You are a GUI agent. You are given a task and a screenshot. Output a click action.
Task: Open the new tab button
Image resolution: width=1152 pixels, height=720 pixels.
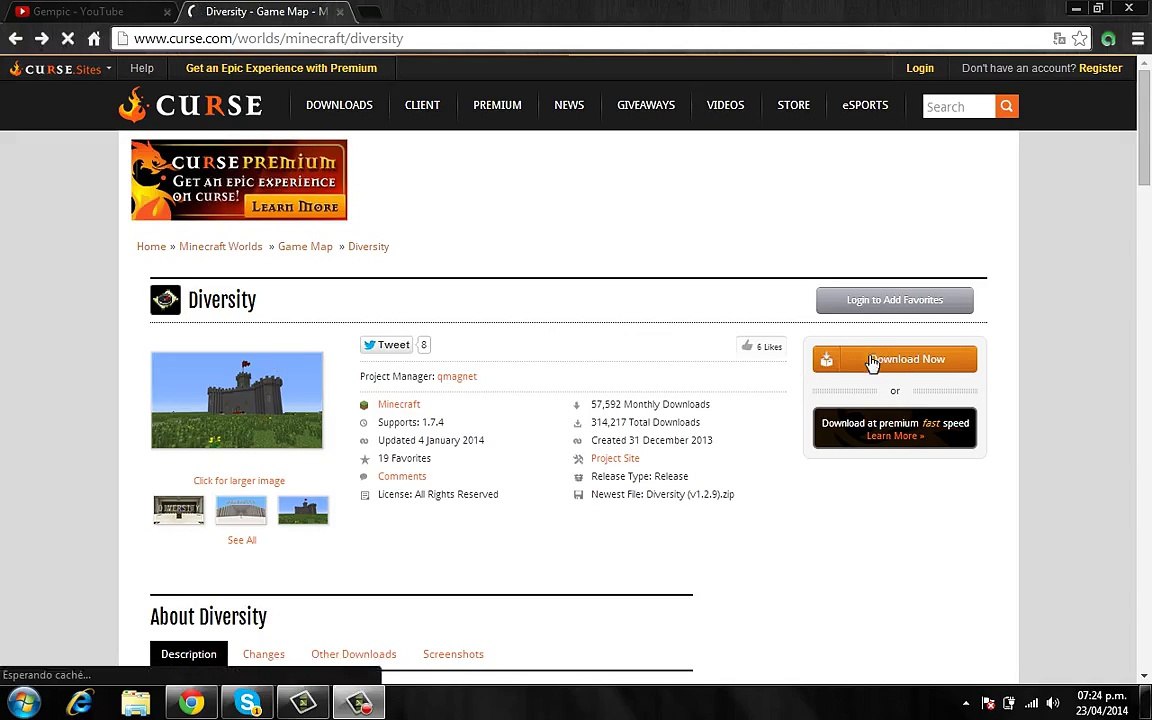pos(370,12)
